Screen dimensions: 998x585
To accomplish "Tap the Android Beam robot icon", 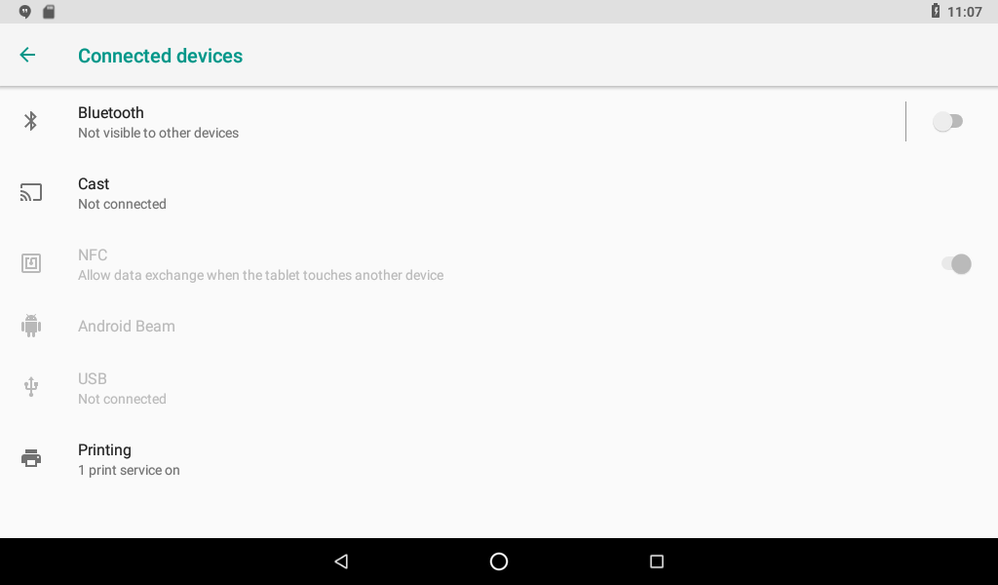I will click(x=31, y=326).
